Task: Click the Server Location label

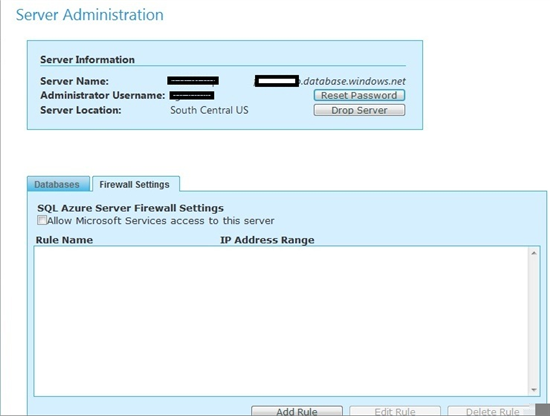Action: click(x=81, y=110)
